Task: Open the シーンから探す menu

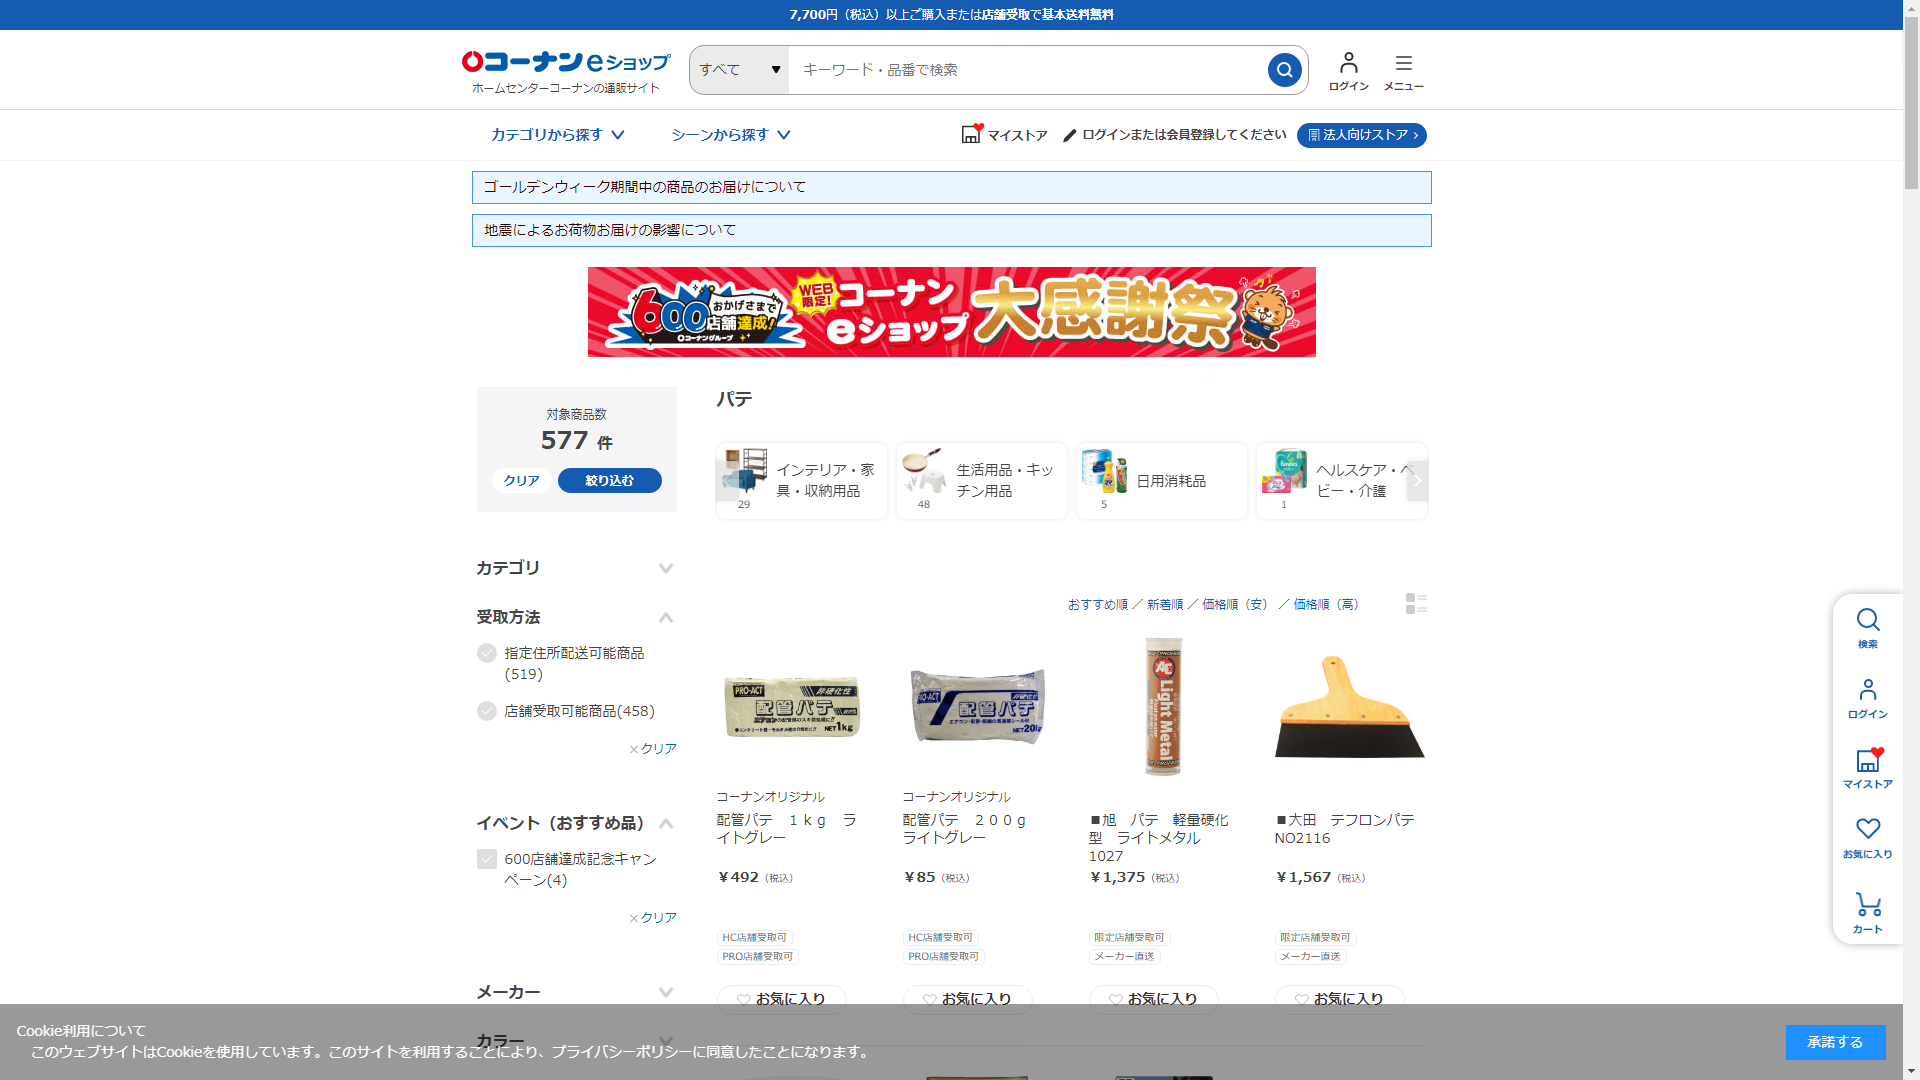Action: click(x=730, y=135)
